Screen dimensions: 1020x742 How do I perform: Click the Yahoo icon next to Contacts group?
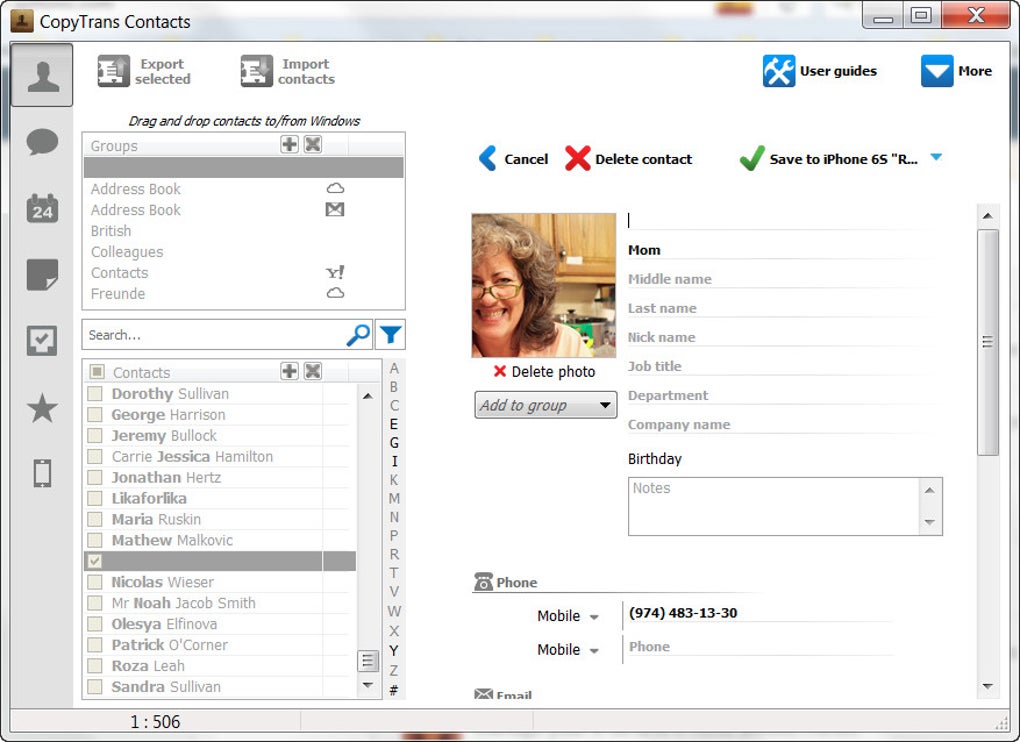tap(335, 272)
